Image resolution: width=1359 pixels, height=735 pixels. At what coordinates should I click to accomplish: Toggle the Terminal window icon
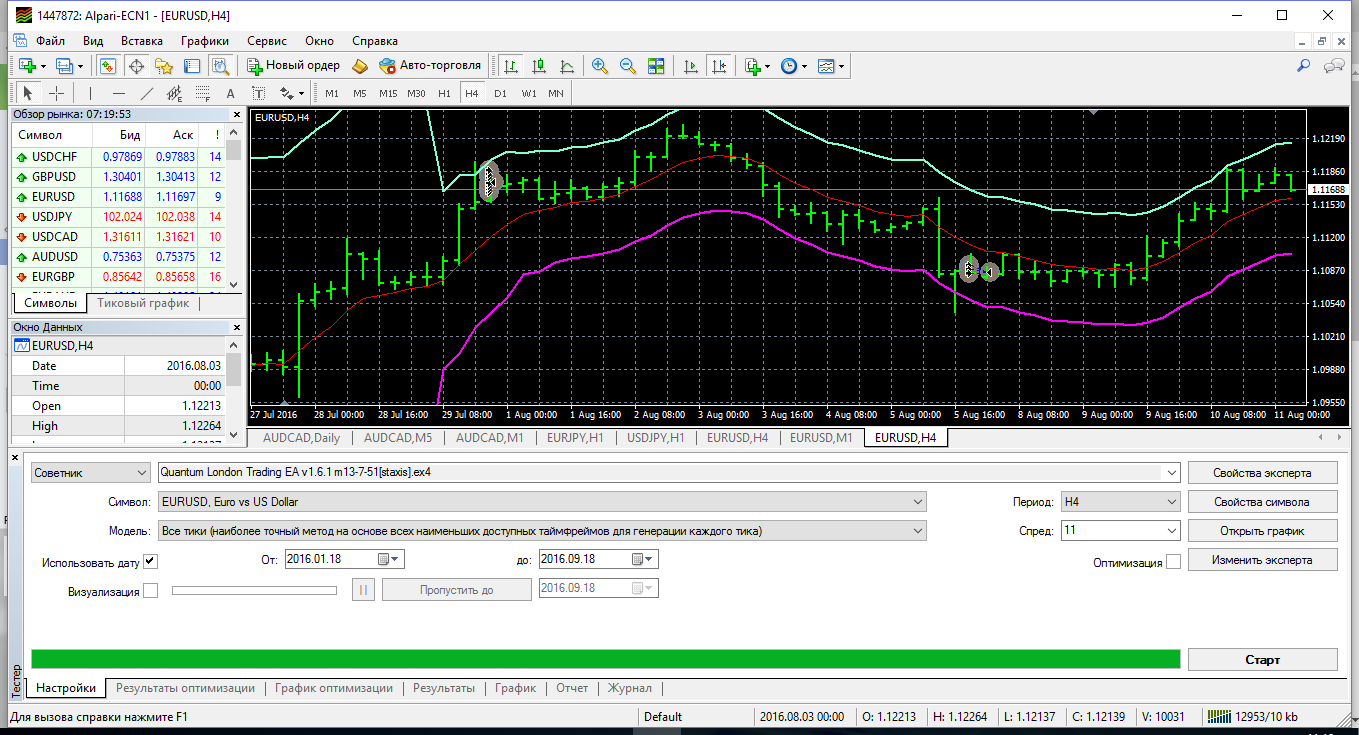tap(192, 66)
